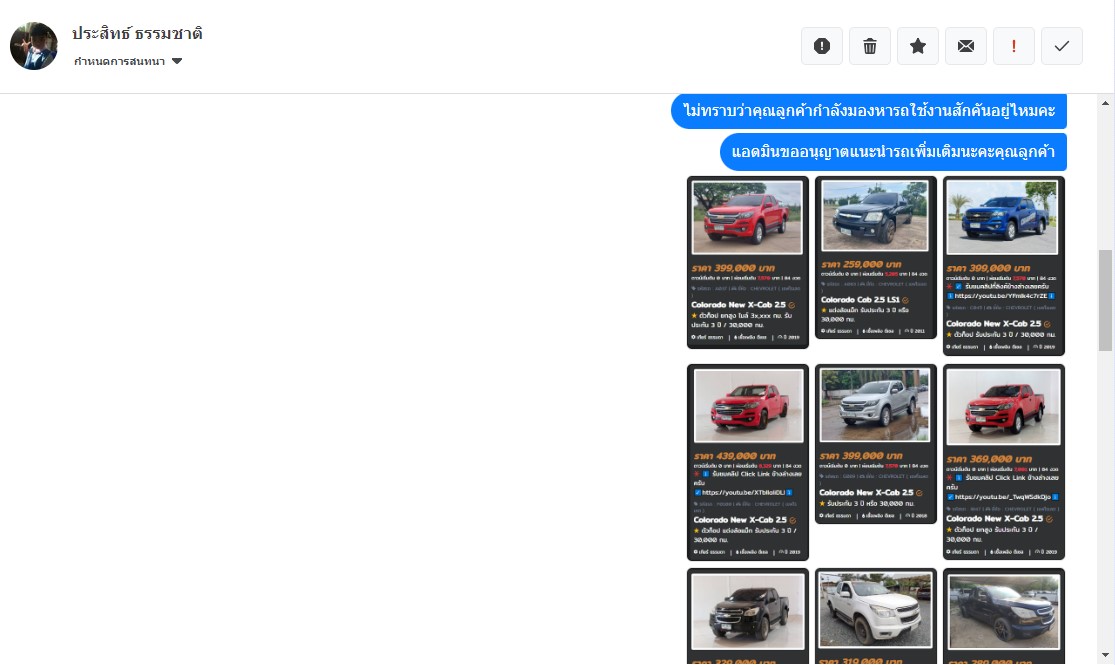Screen dimensions: 1115x665
Task: Open black pickup card in bottom row
Action: point(747,616)
